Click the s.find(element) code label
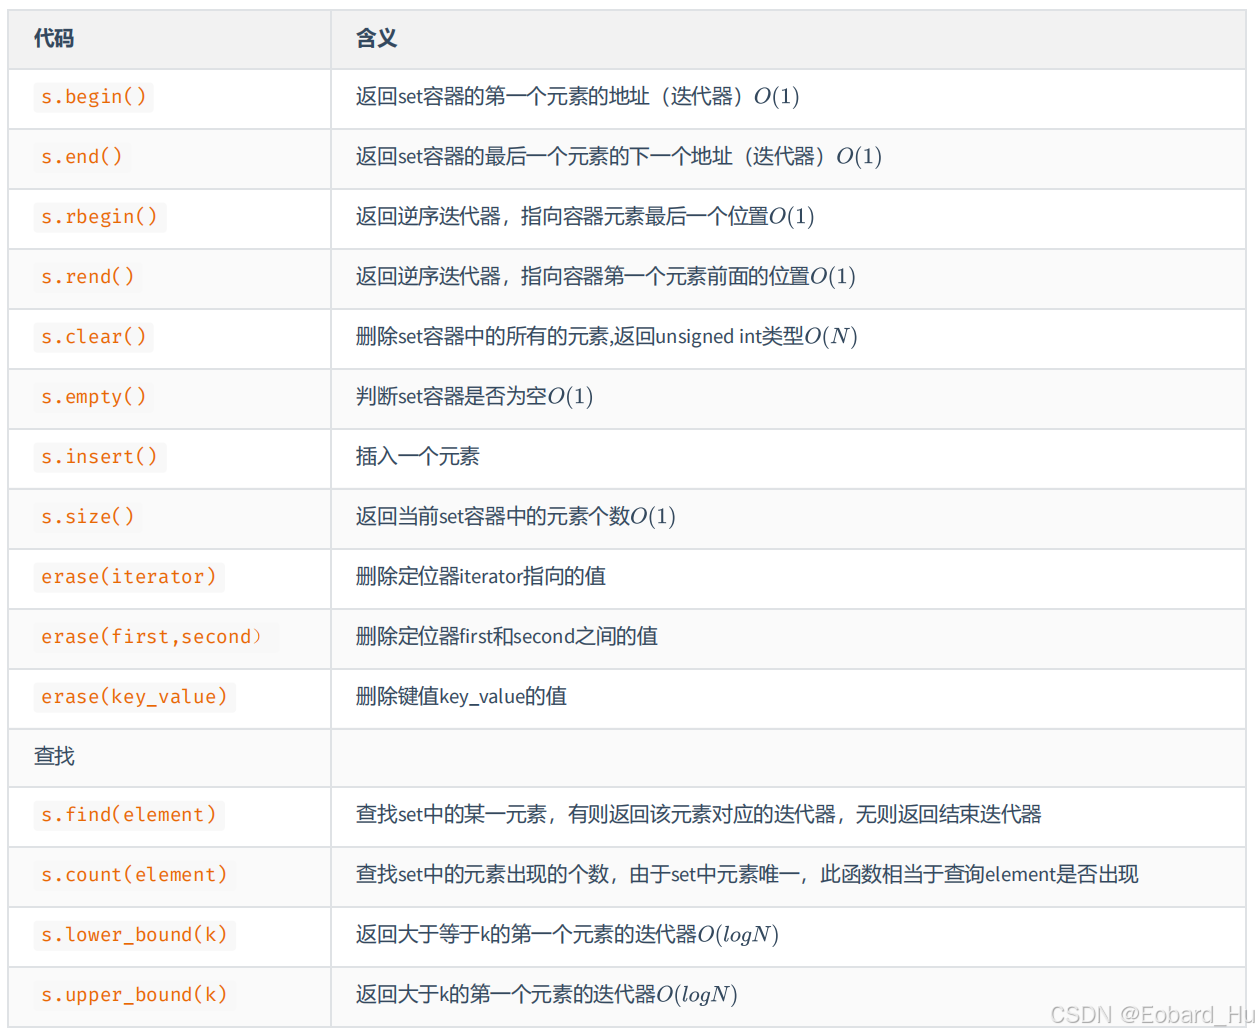Screen dimensions: 1259x1036 (129, 816)
